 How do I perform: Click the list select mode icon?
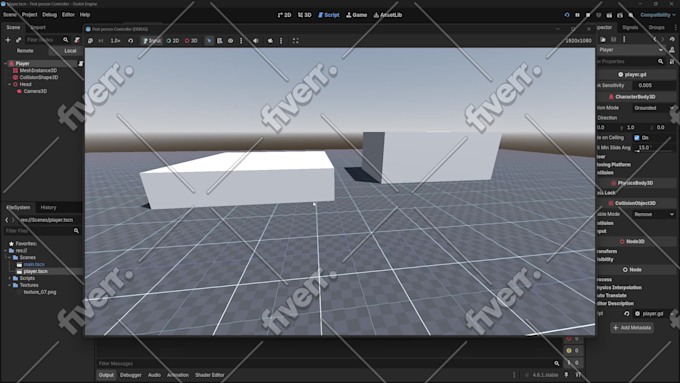pos(220,41)
